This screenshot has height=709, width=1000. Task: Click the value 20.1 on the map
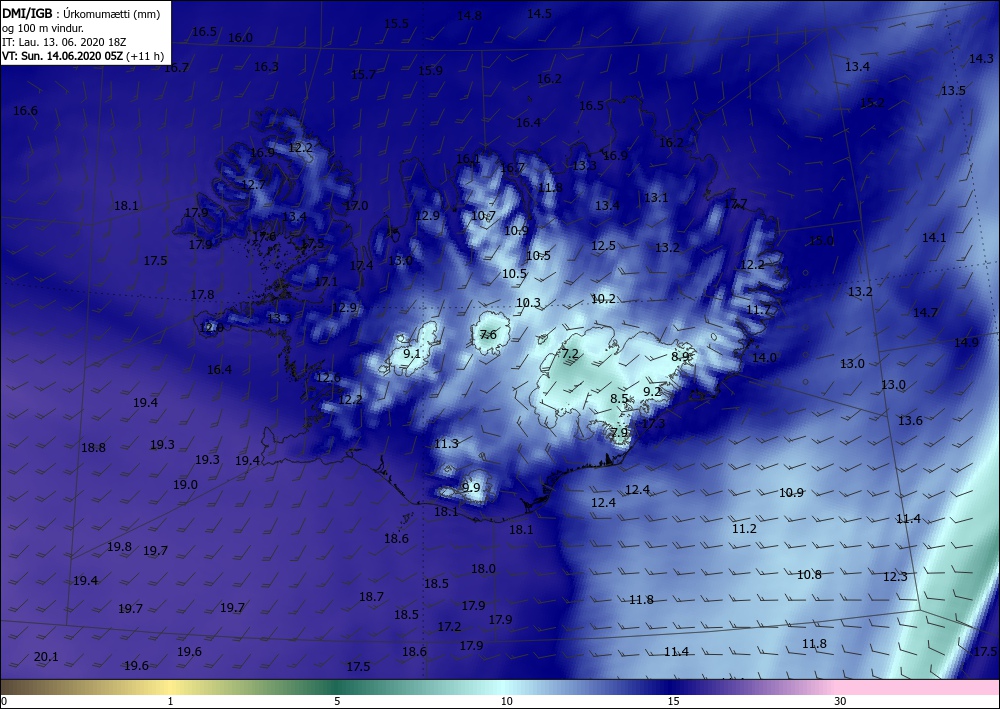pyautogui.click(x=46, y=657)
